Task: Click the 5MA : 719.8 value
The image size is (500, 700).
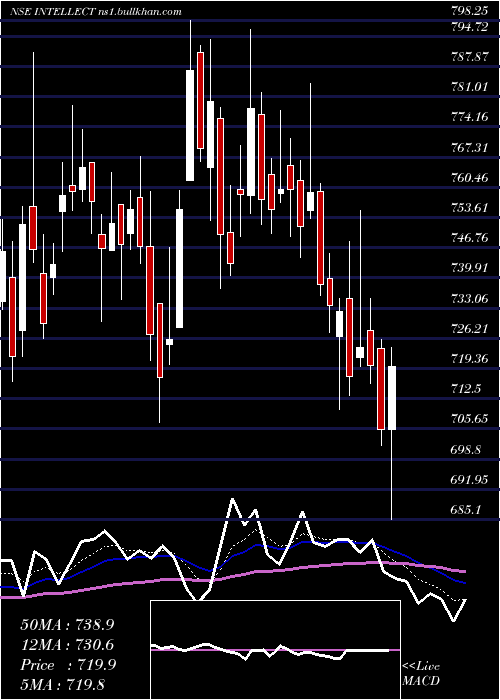Action: (62, 684)
